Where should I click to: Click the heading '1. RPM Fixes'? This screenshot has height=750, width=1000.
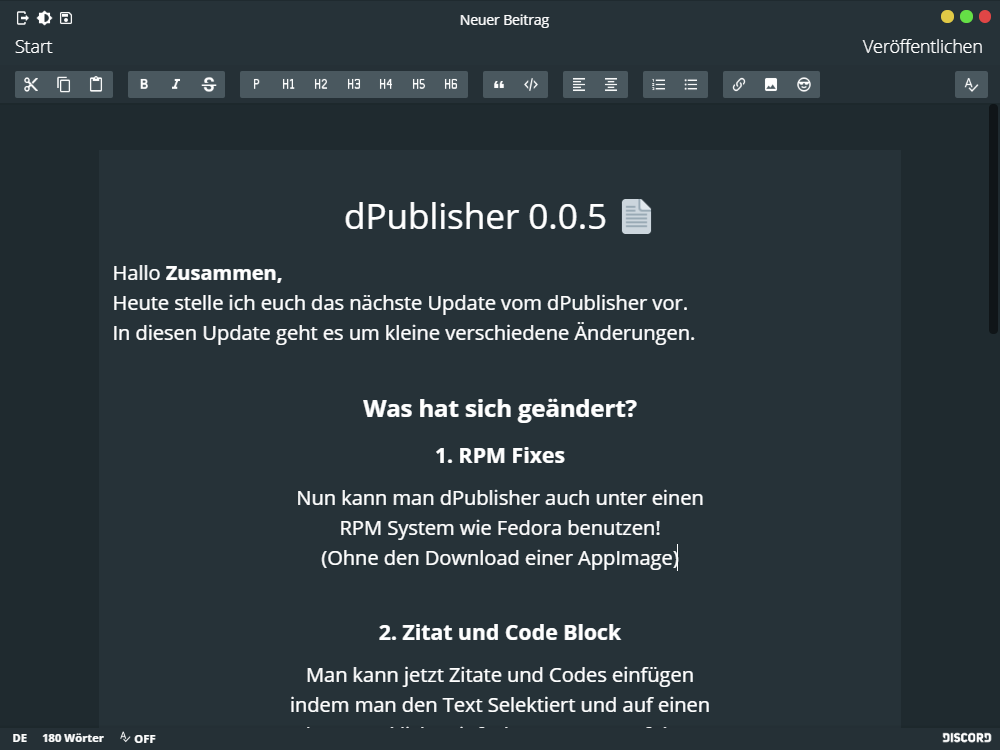pos(500,455)
